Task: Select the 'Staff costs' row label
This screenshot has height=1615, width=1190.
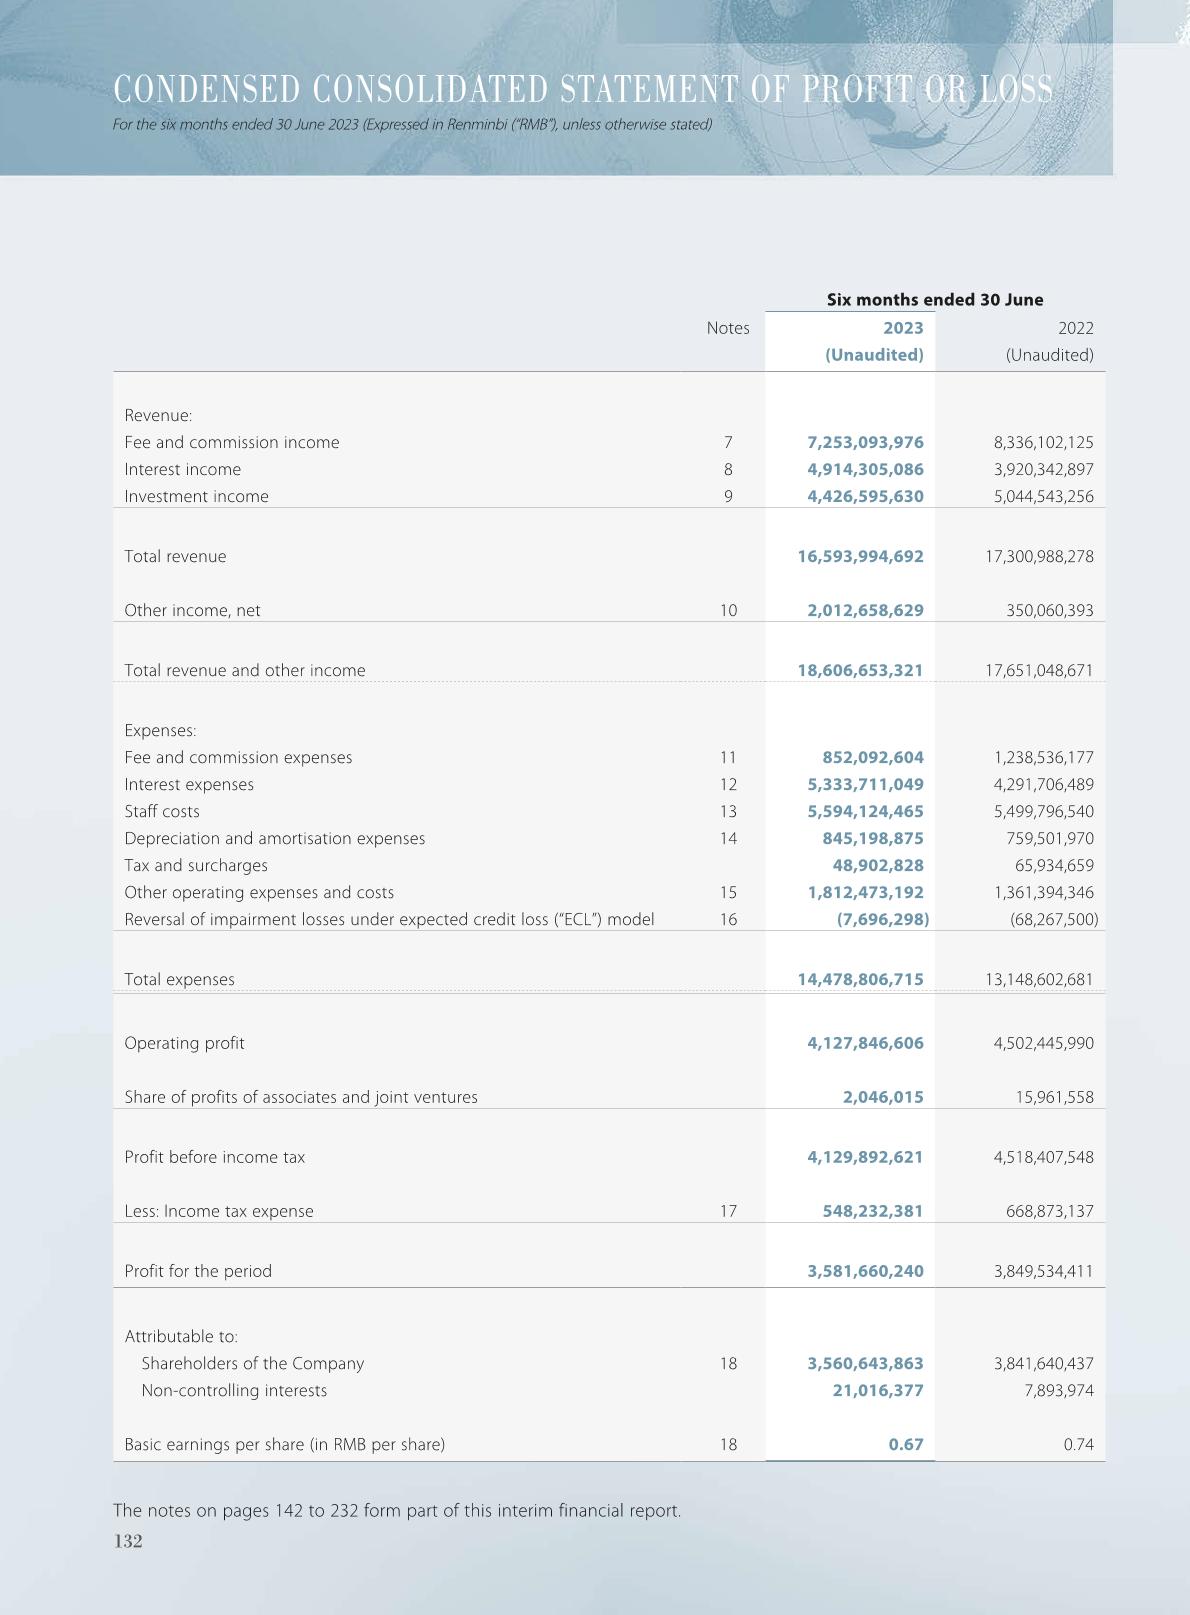Action: [162, 811]
